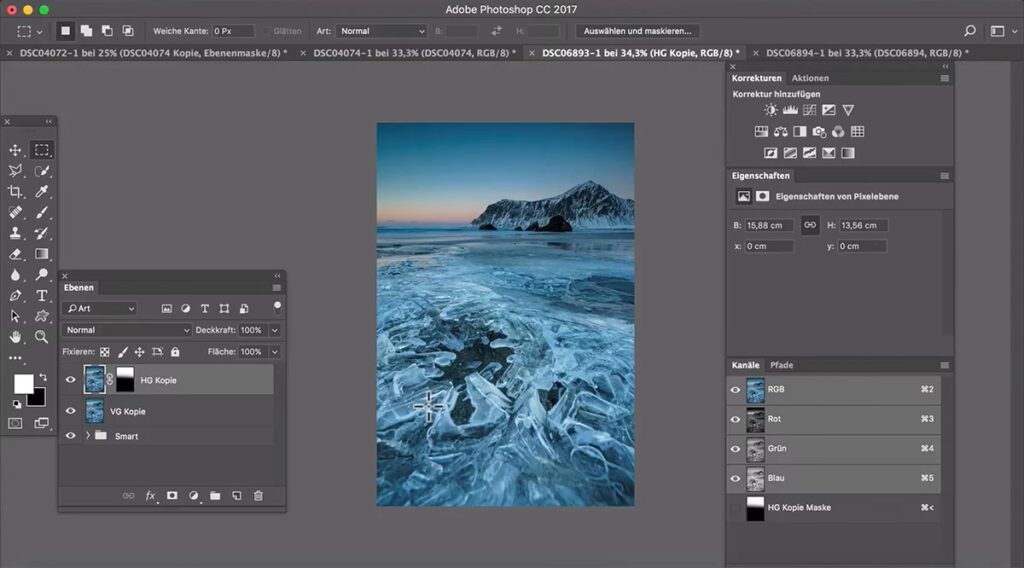The image size is (1024, 568).
Task: Toggle visibility of the Rot channel
Action: [736, 419]
